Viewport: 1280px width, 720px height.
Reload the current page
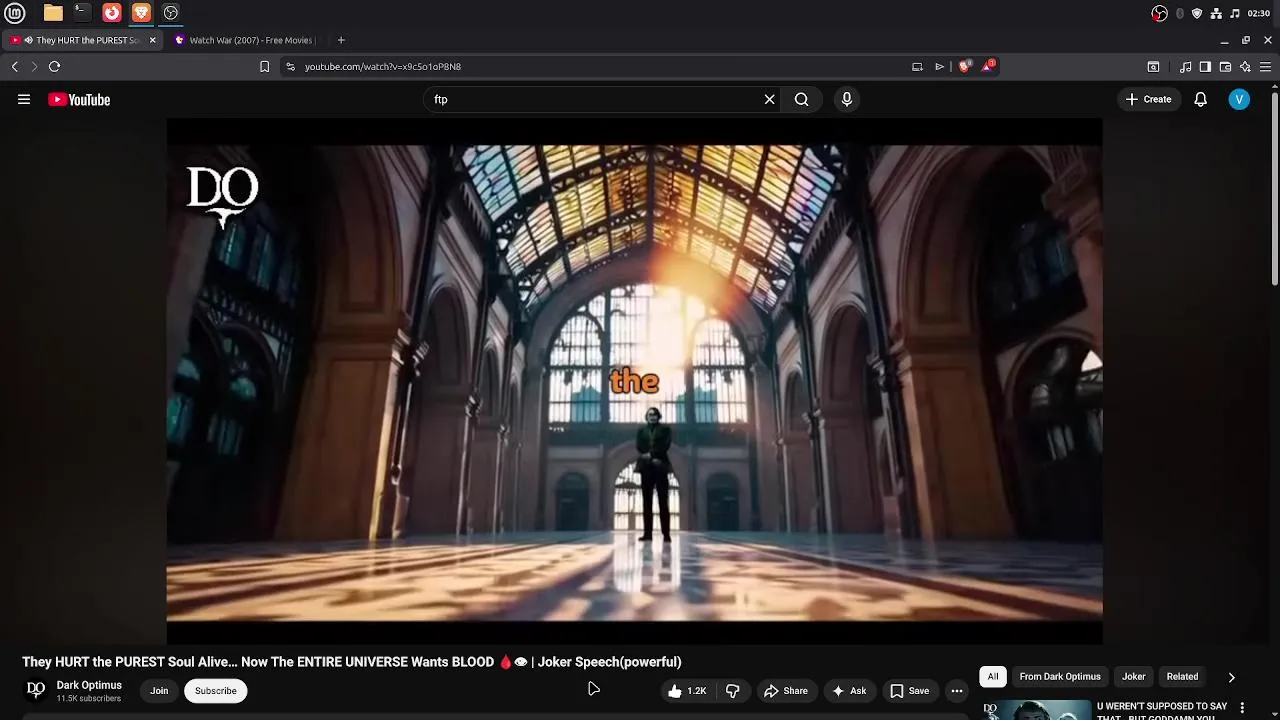click(54, 66)
